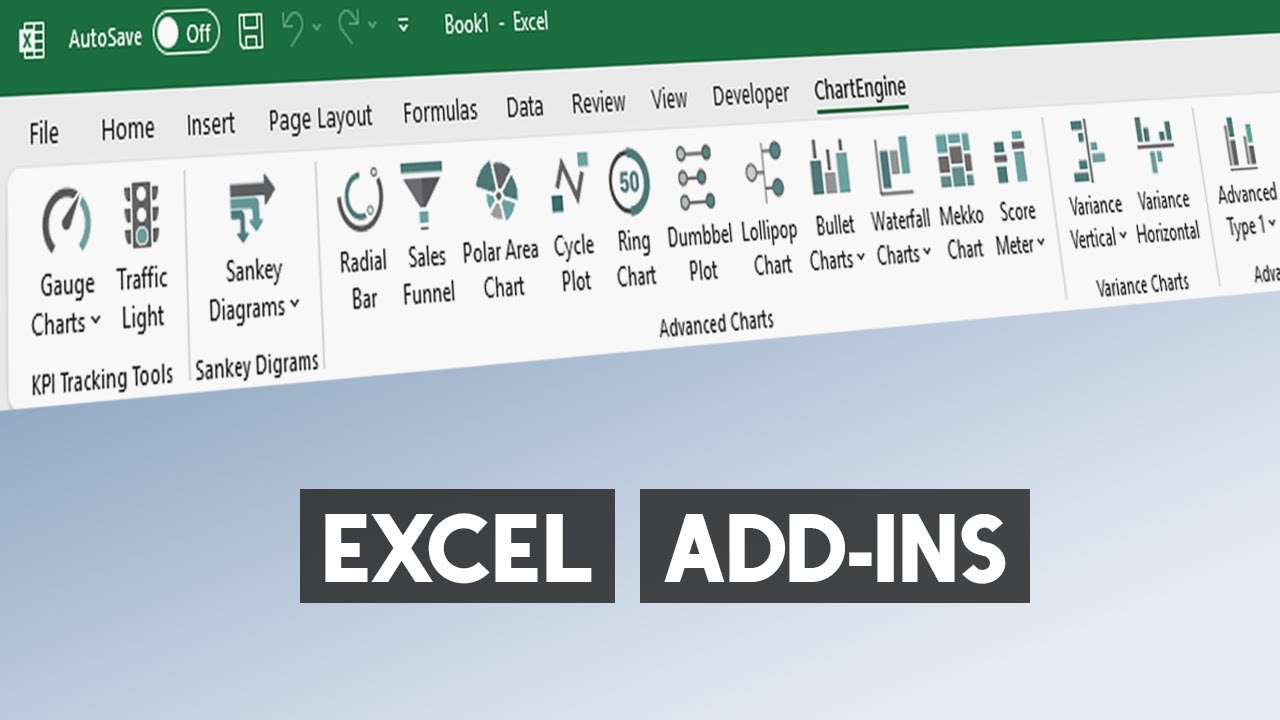Switch to the View tab
The image size is (1280, 720).
[669, 99]
